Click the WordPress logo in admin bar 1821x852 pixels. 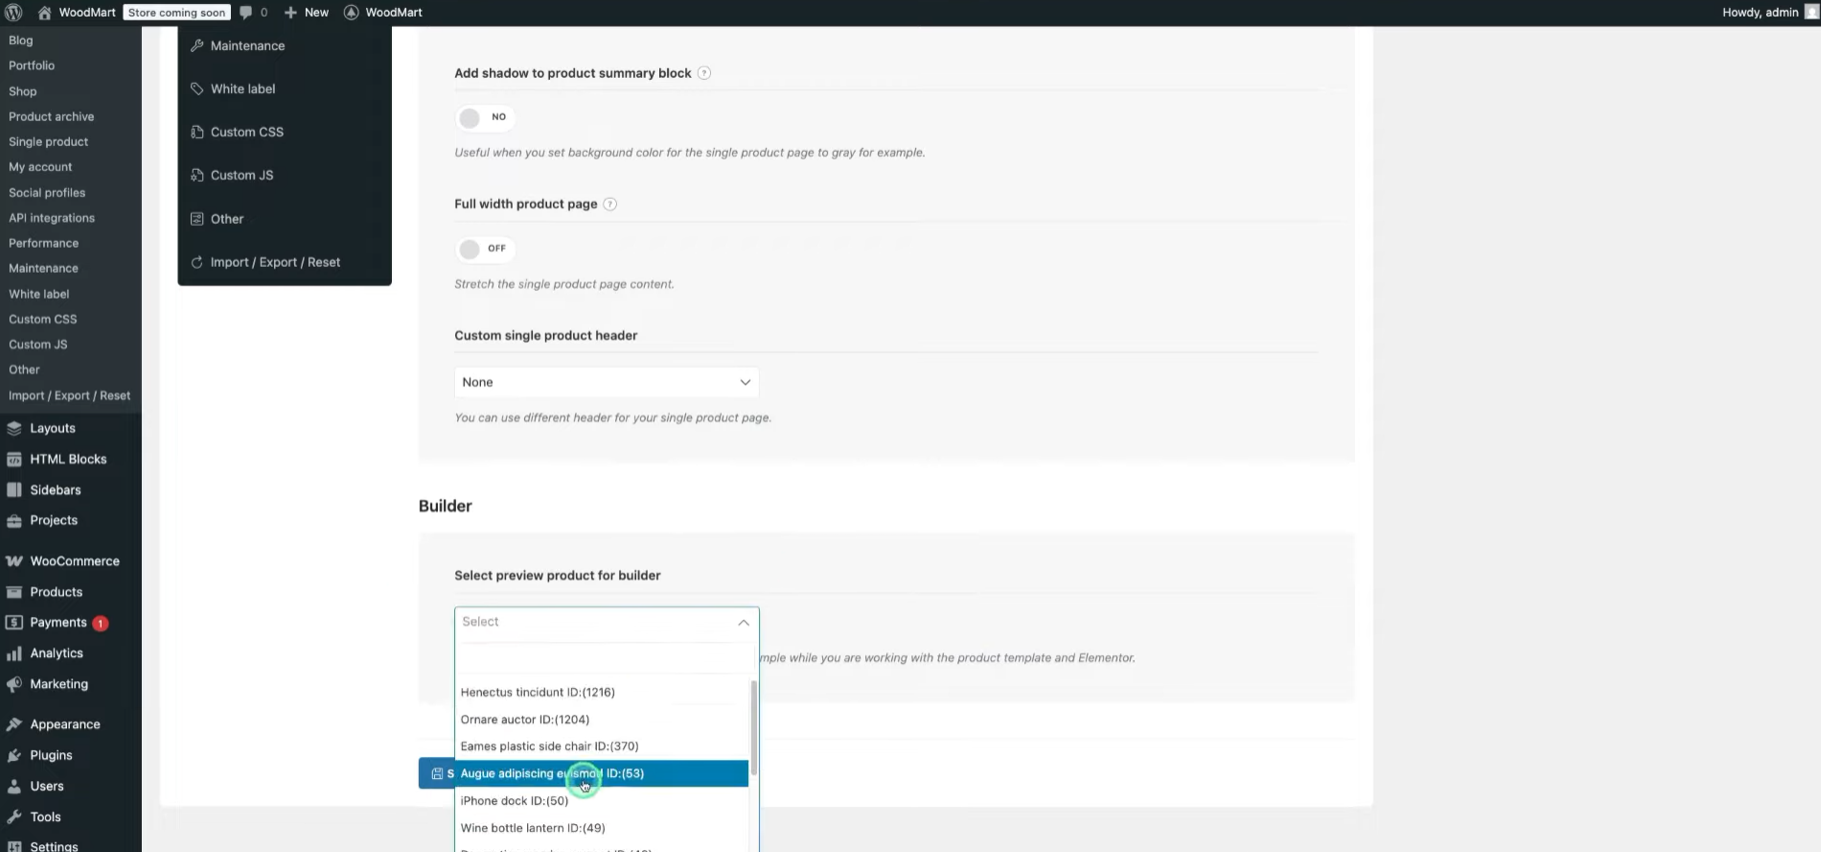pyautogui.click(x=13, y=12)
